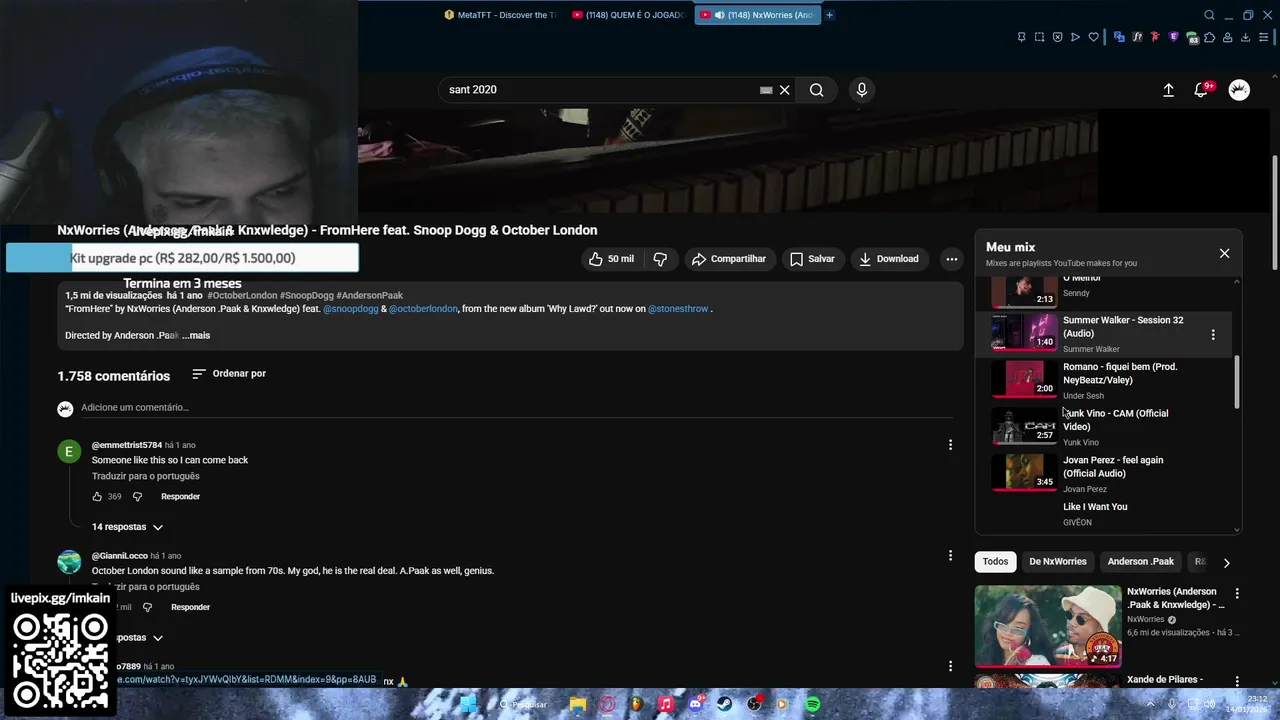Click the Meu mix playlist scrollbar thumb
Screen dimensions: 1280x720
pyautogui.click(x=1237, y=382)
